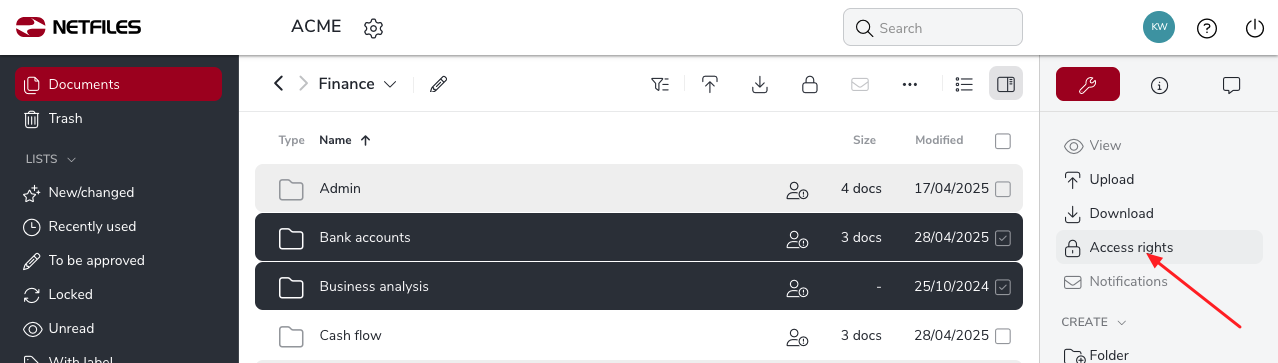1278x363 pixels.
Task: Click the download toolbar icon
Action: point(760,85)
